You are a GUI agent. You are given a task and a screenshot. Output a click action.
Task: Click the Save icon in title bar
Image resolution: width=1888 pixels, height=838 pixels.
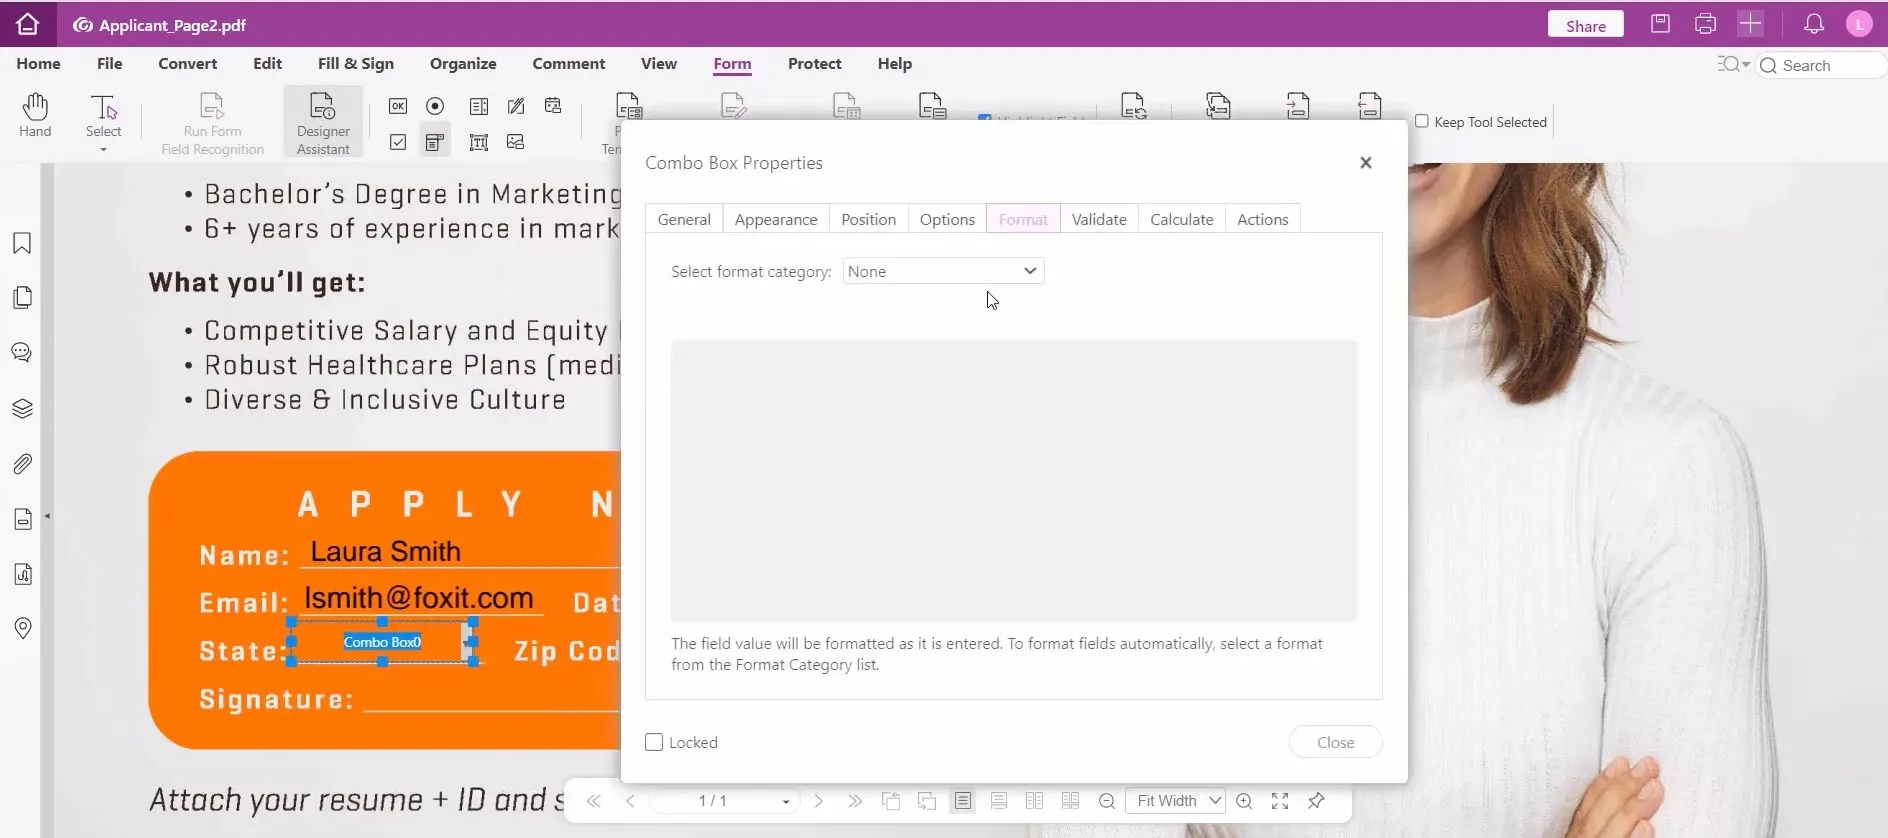[1660, 24]
